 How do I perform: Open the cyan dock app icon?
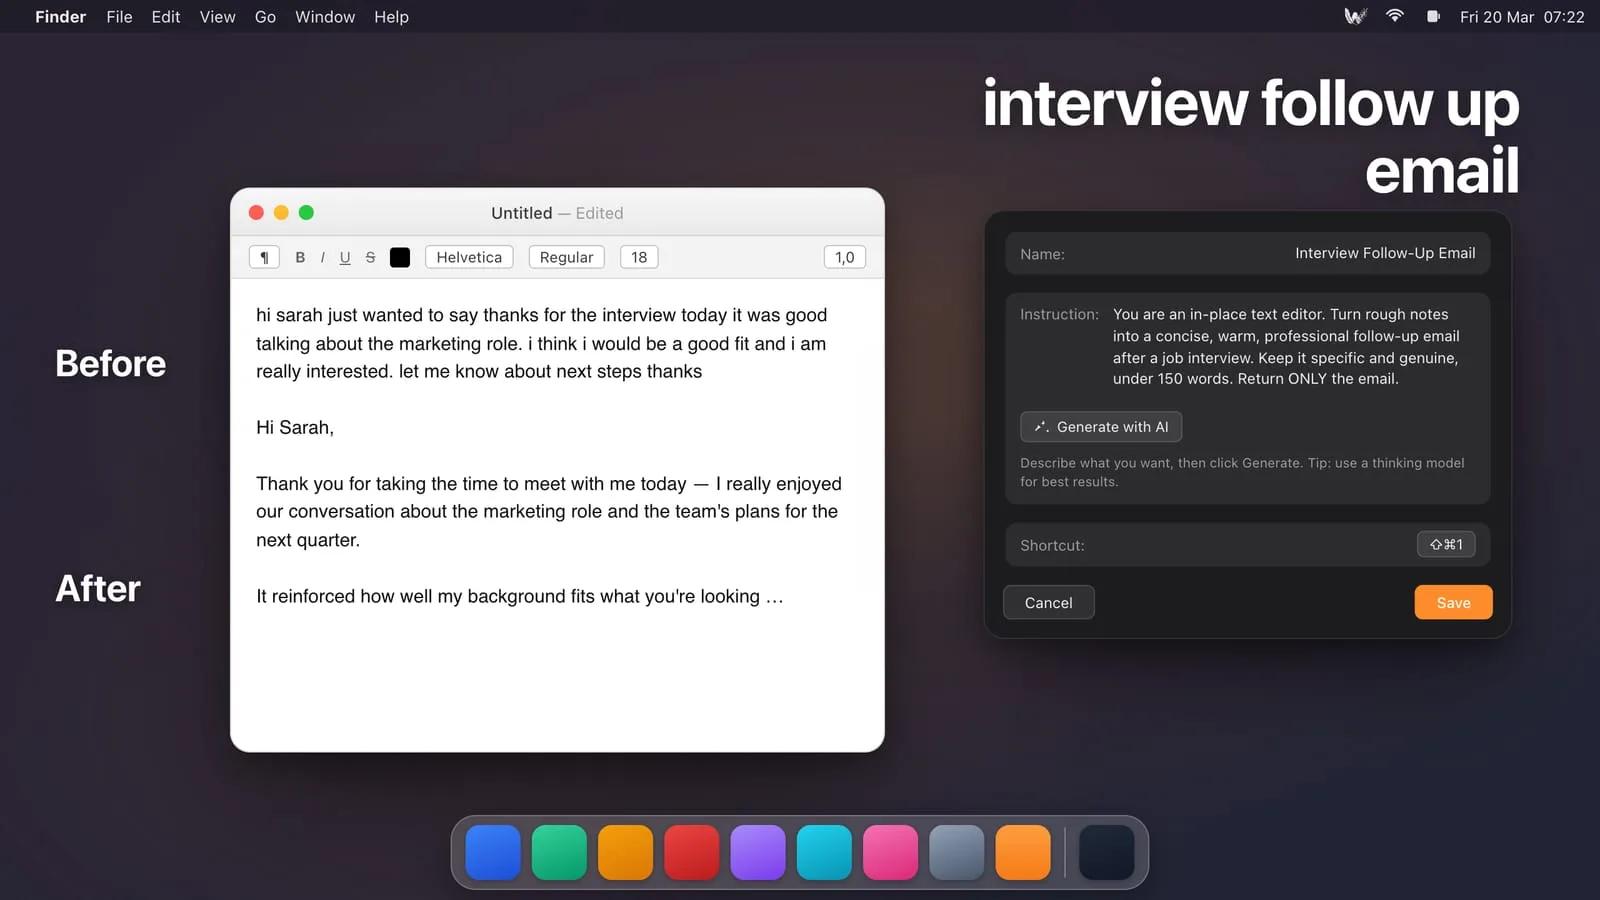pos(824,852)
